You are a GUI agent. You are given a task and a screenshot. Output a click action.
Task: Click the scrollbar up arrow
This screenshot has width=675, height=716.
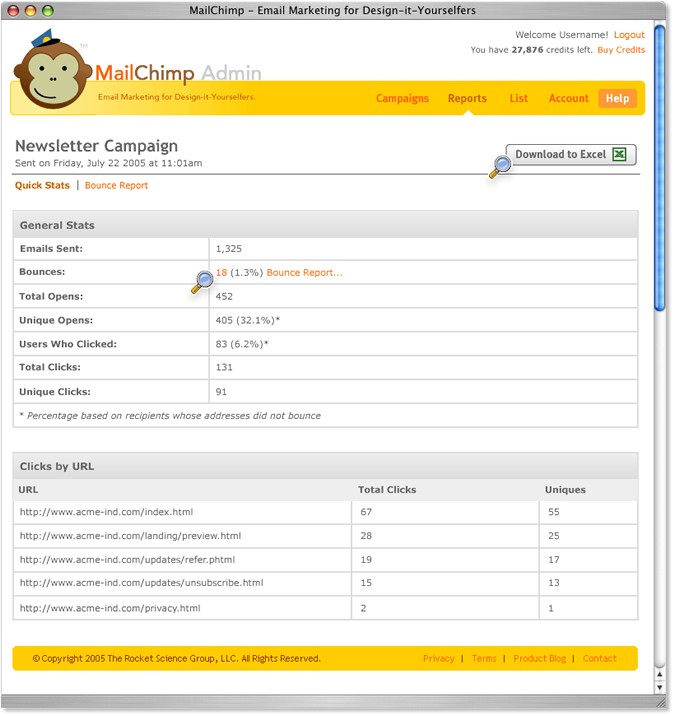(659, 674)
